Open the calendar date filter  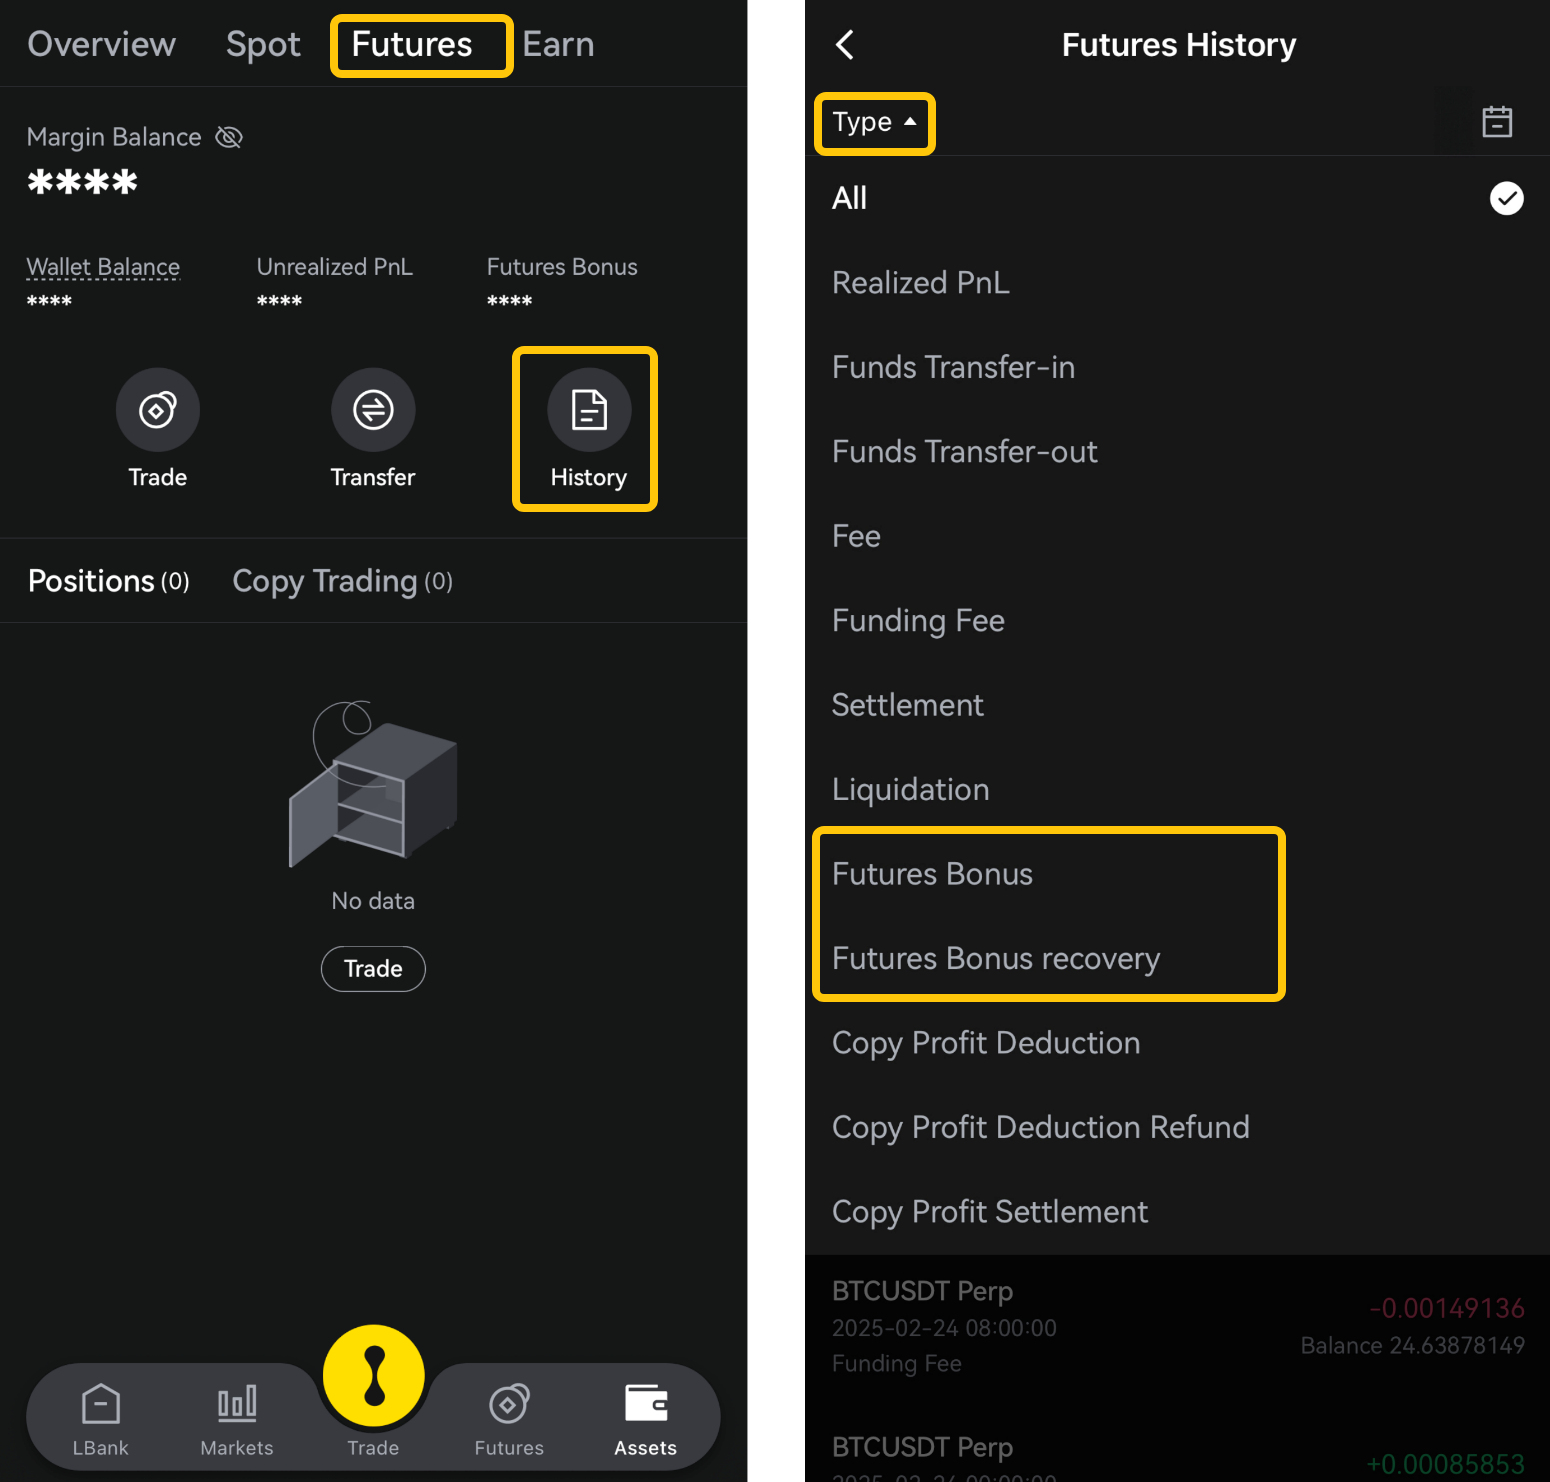(1496, 122)
